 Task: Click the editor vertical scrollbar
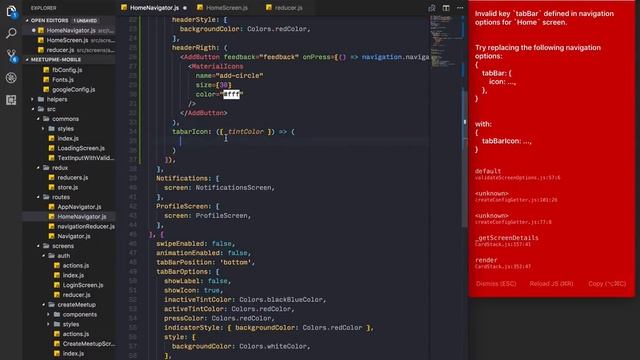tap(464, 159)
